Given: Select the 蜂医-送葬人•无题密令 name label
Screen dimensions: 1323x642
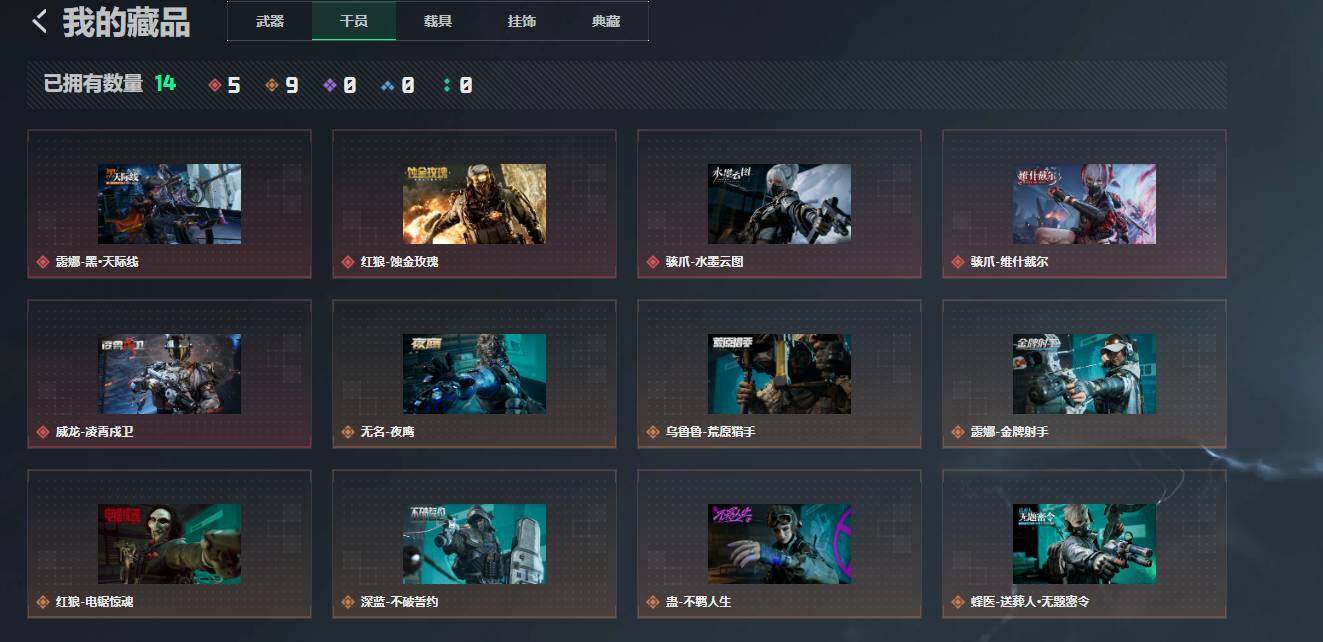Looking at the screenshot, I should pyautogui.click(x=1030, y=602).
